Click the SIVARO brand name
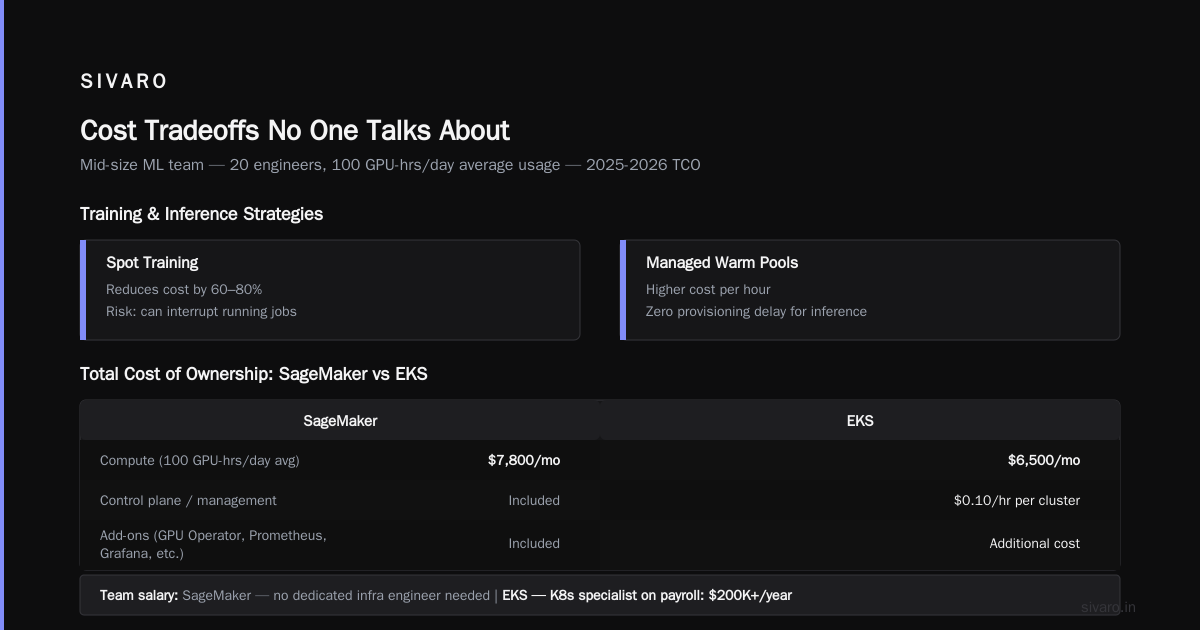 coord(124,82)
